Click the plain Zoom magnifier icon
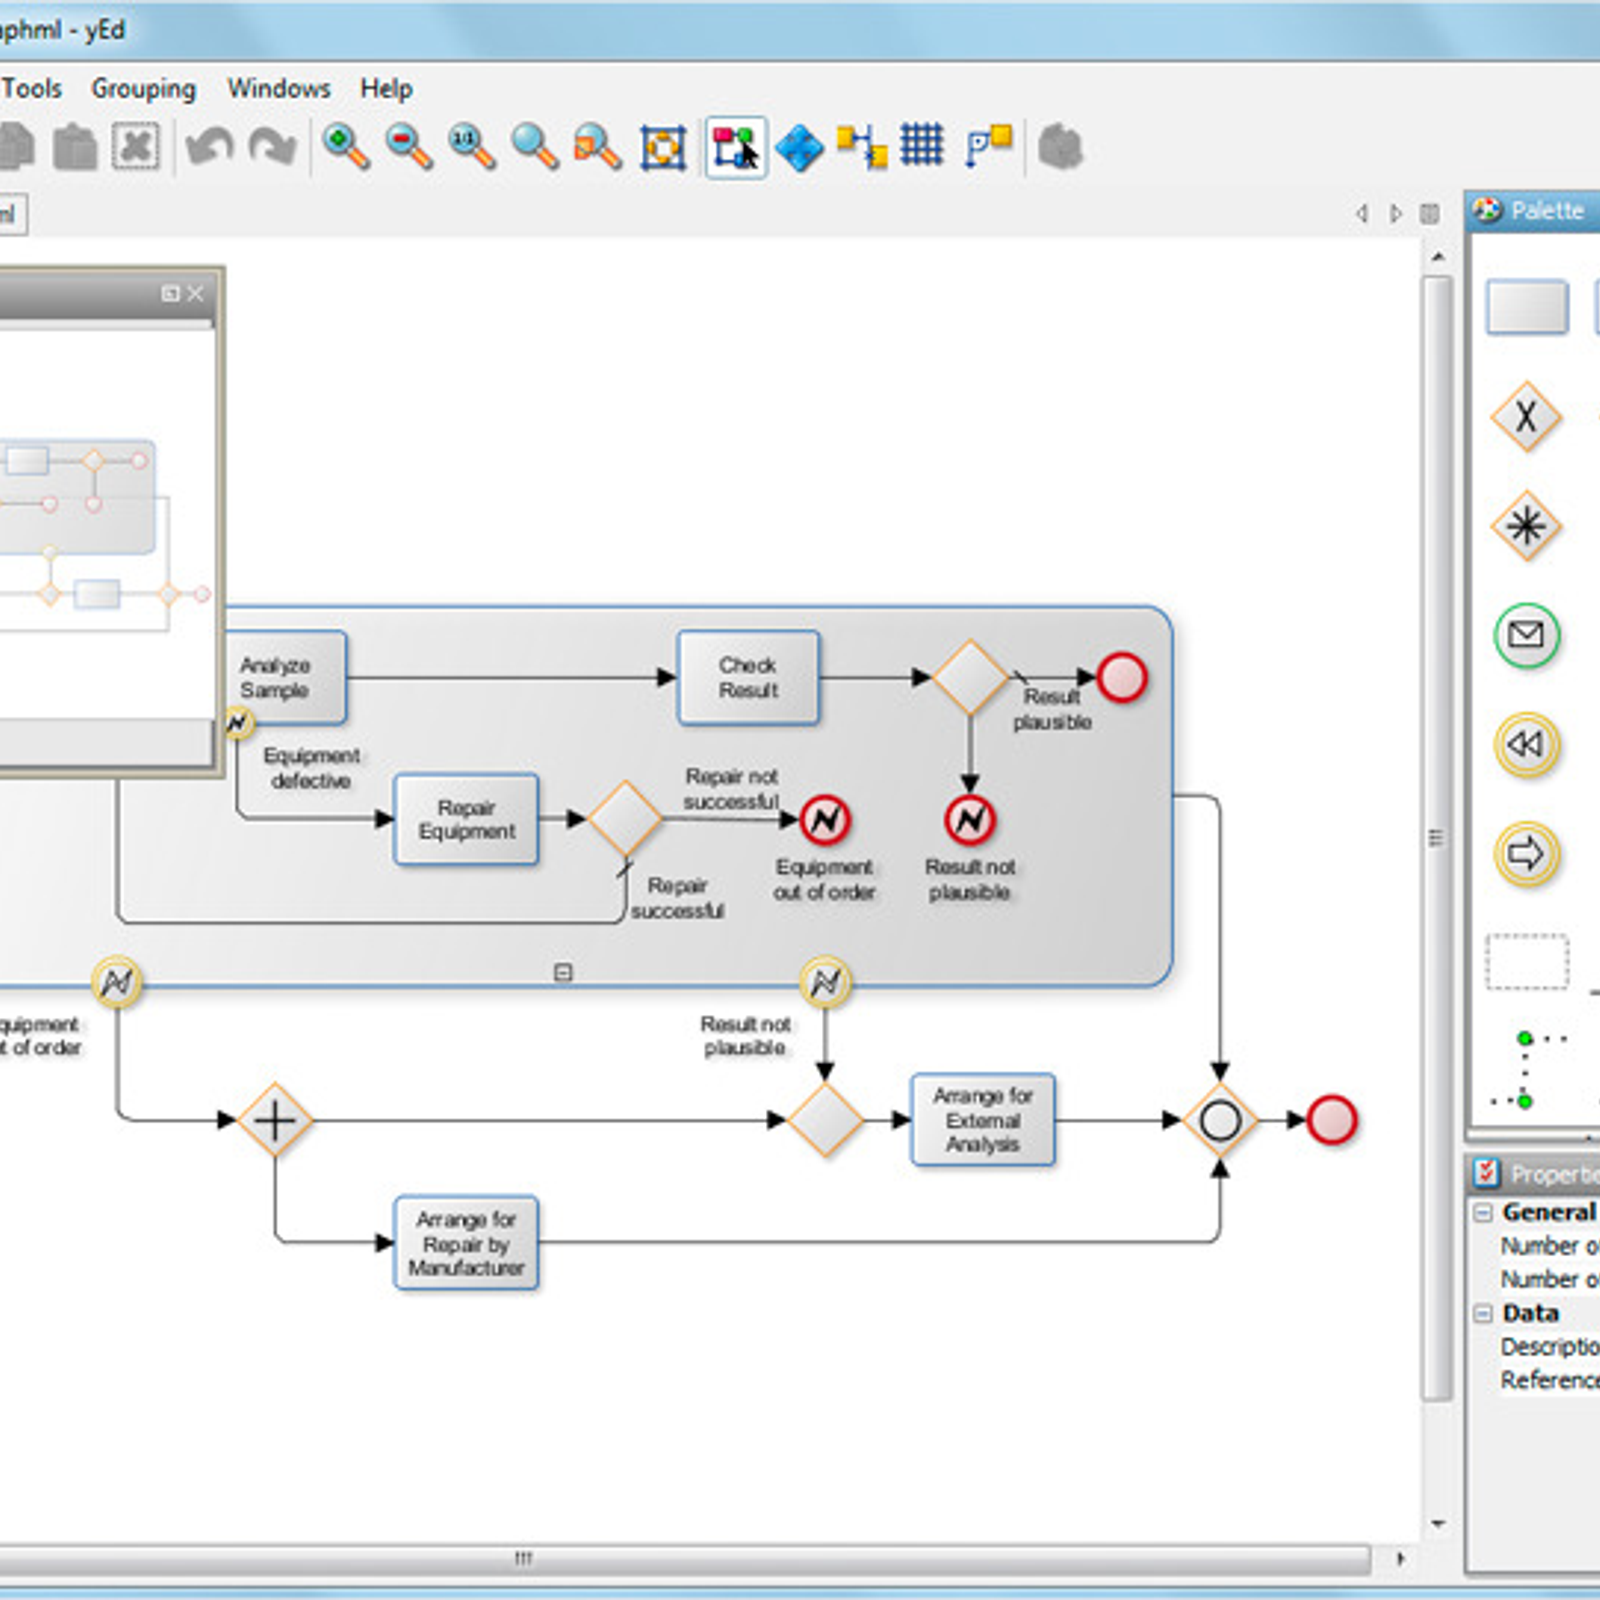 [534, 147]
